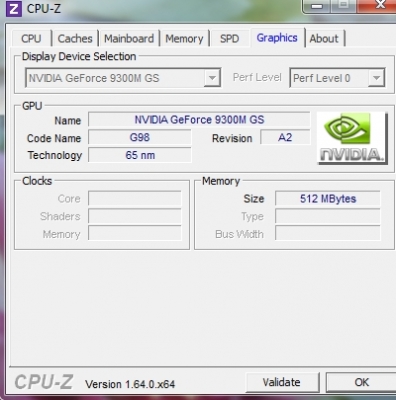The width and height of the screenshot is (396, 400).
Task: Click the CPU-Z window title text
Action: 44,9
